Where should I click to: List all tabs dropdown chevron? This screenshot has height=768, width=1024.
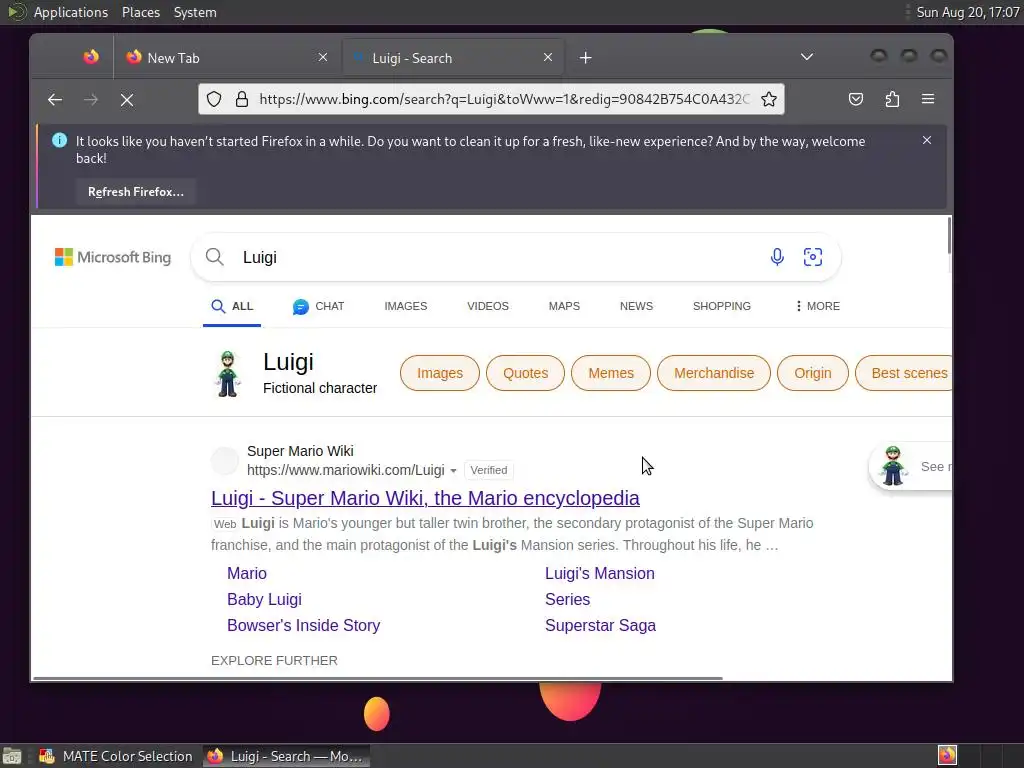pos(807,57)
